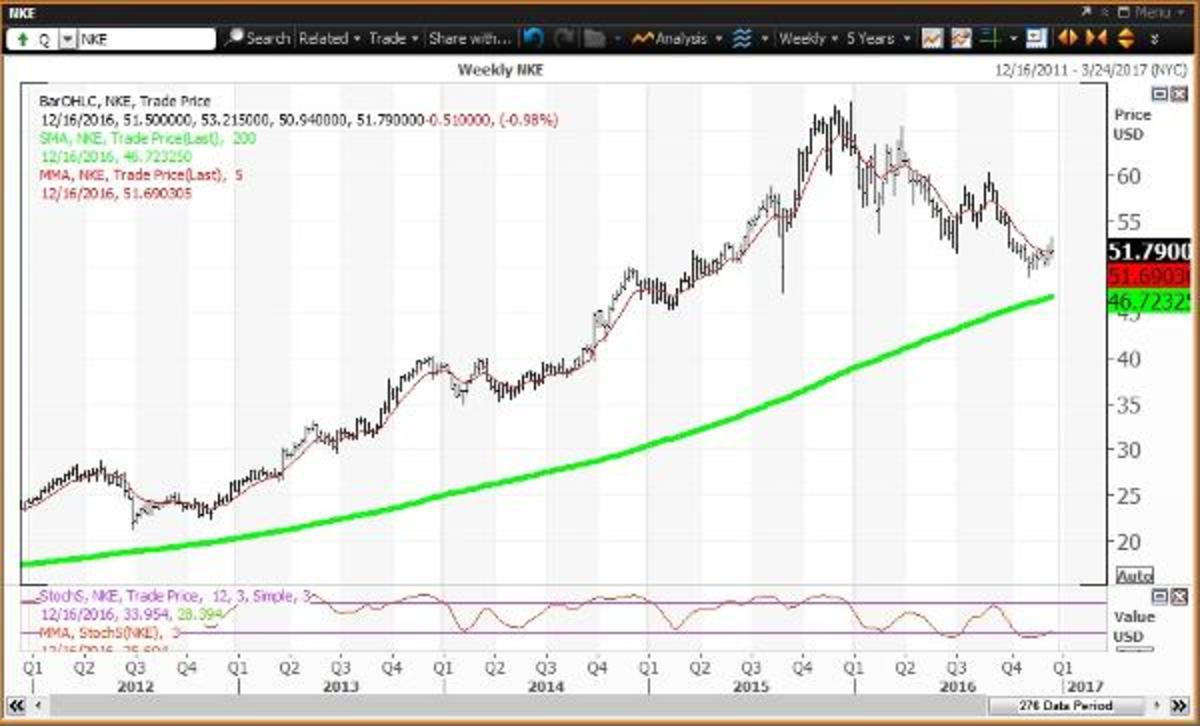Click the Value USD axis heading
Image resolution: width=1200 pixels, height=726 pixels.
point(1134,626)
